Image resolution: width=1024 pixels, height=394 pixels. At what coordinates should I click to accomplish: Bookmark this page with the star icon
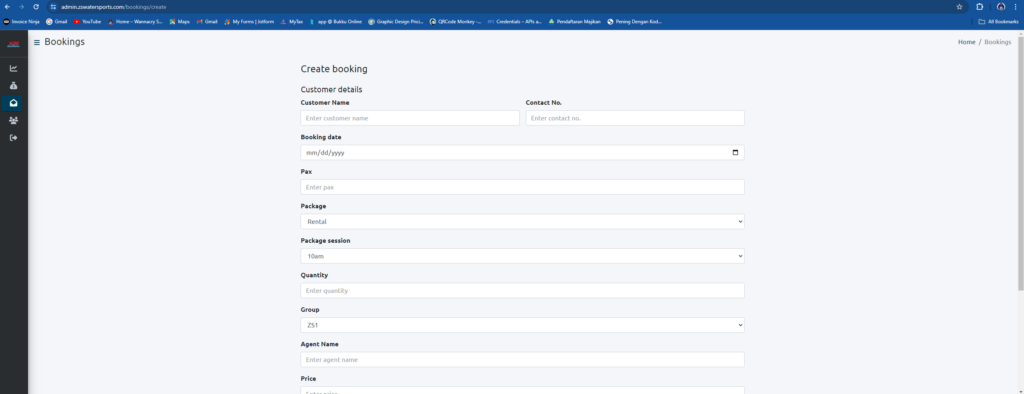[x=959, y=7]
